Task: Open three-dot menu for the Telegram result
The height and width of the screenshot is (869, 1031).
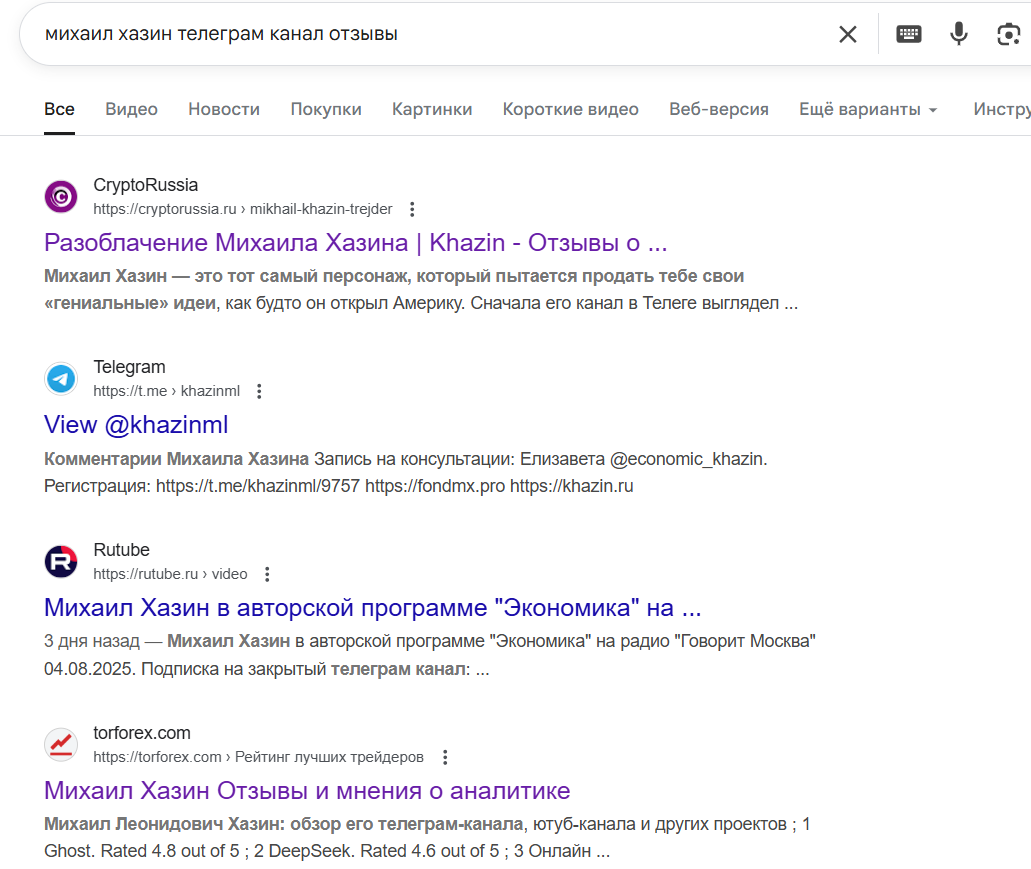Action: click(x=259, y=391)
